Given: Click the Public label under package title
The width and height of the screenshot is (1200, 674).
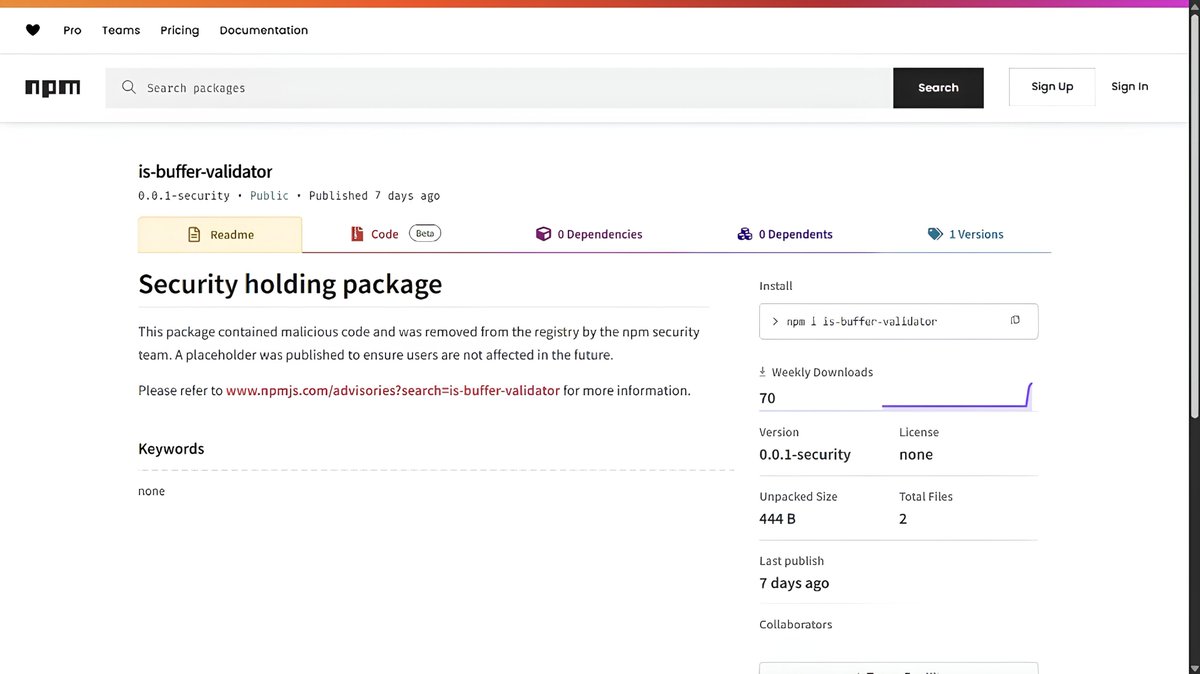Looking at the screenshot, I should pyautogui.click(x=269, y=196).
